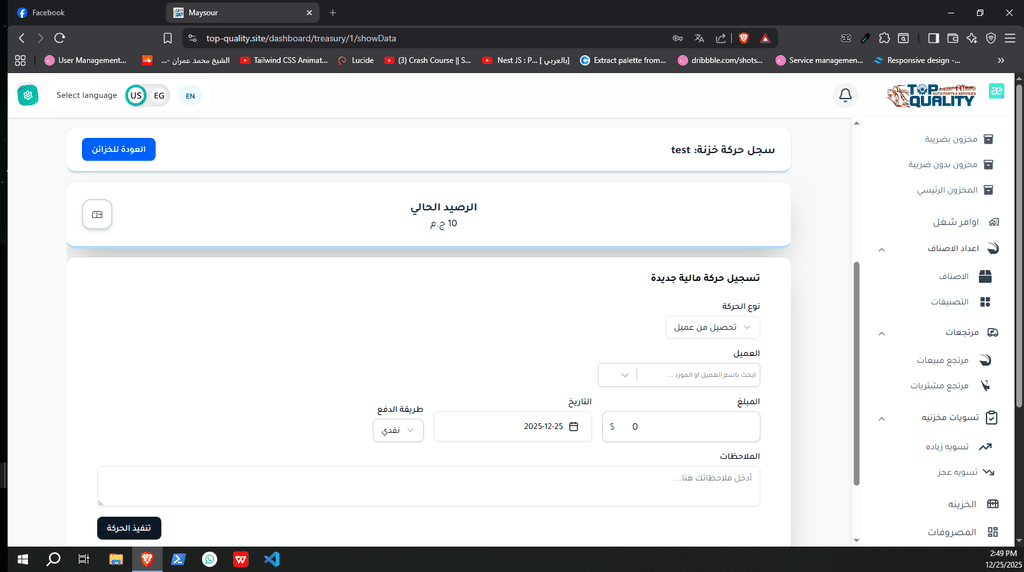Click the الاصناف box icon

click(985, 276)
